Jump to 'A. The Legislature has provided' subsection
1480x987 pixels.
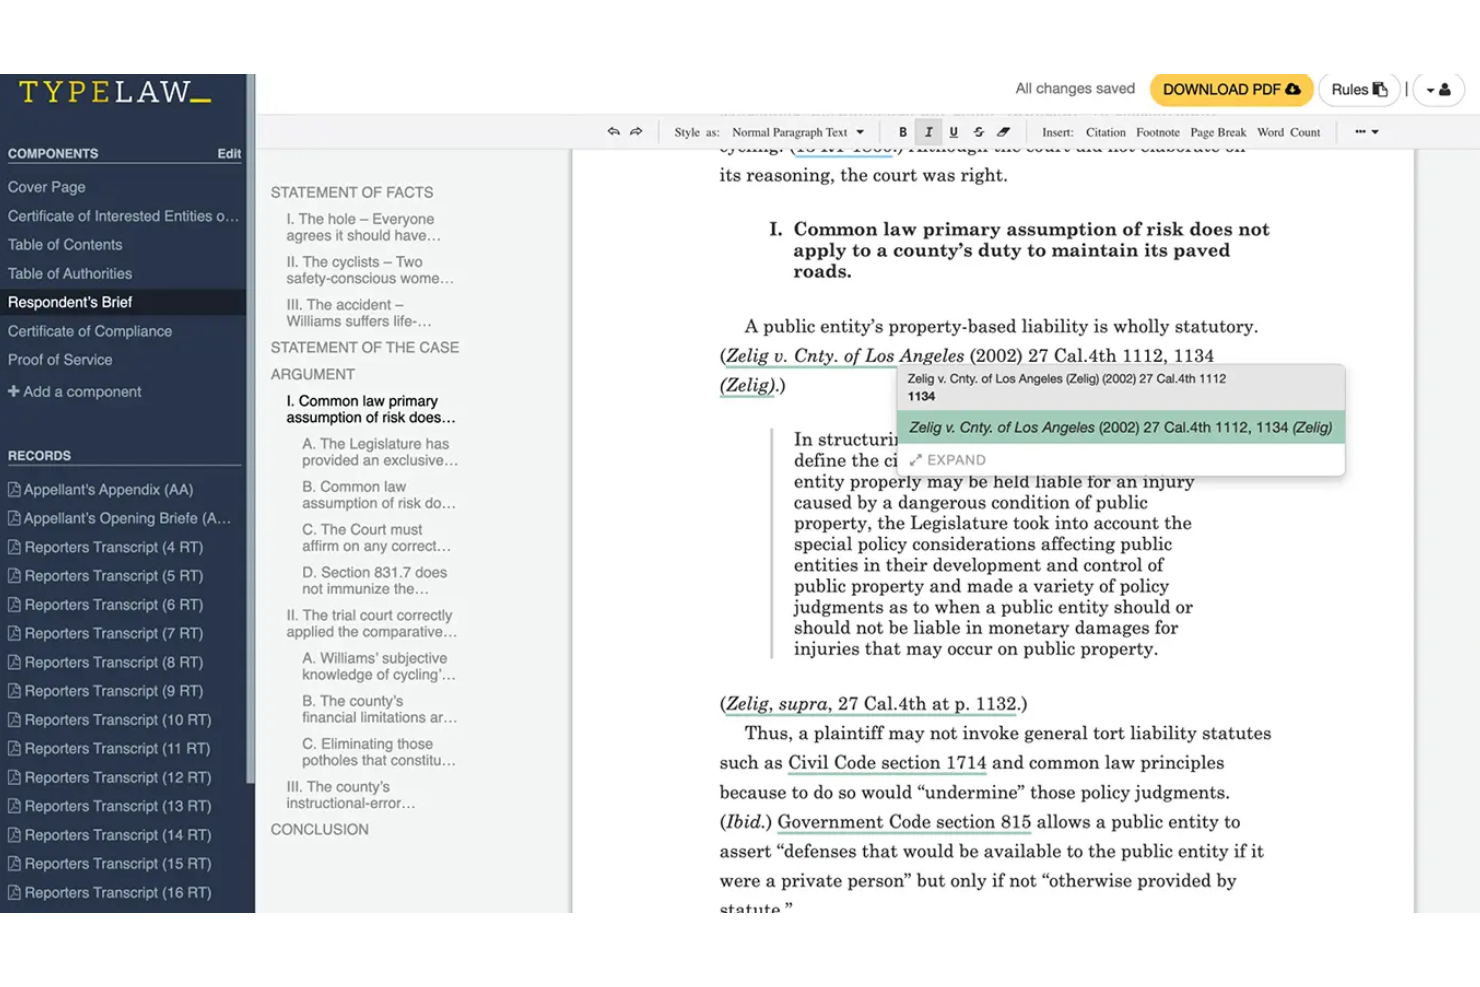[380, 453]
